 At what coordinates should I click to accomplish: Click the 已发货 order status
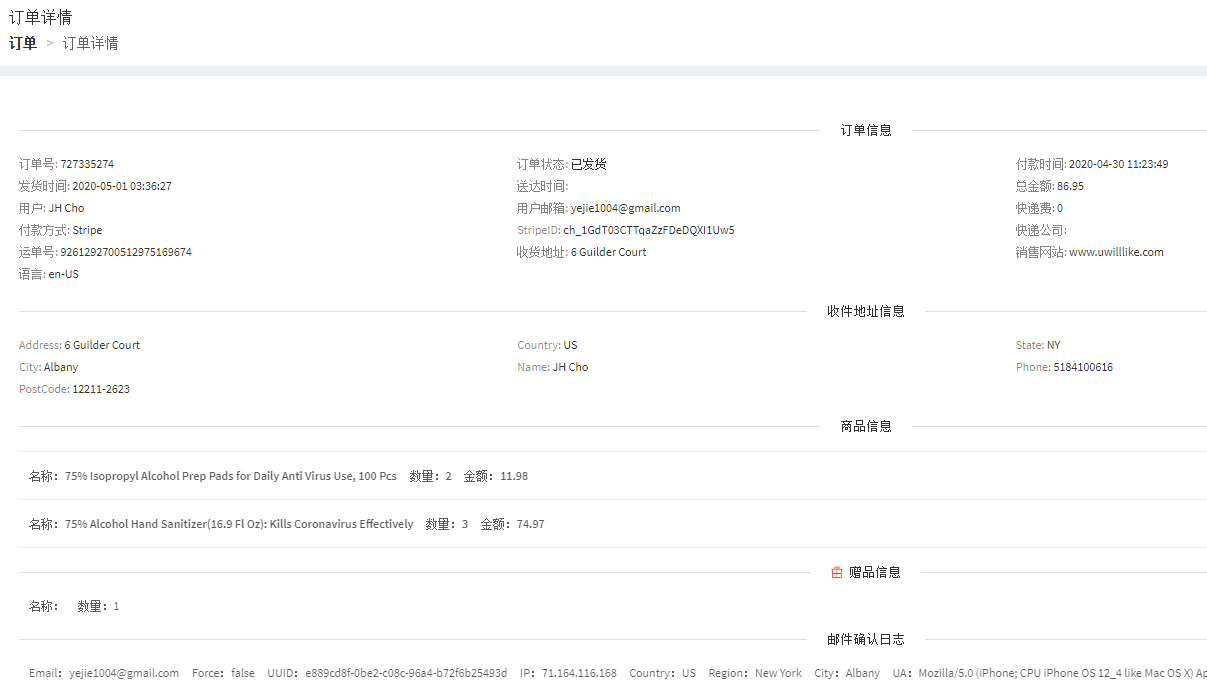[x=589, y=164]
